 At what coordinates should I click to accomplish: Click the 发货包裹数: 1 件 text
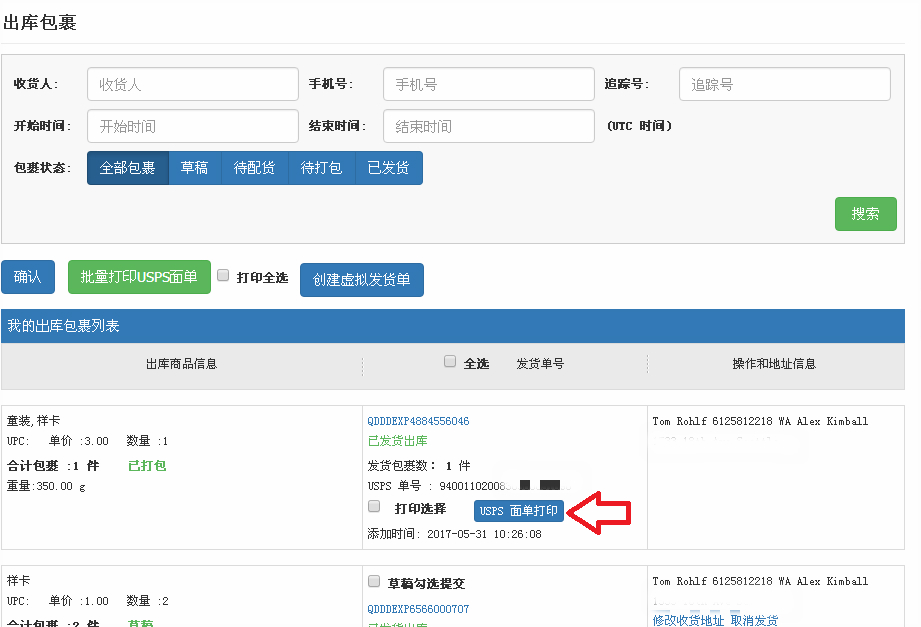[419, 466]
